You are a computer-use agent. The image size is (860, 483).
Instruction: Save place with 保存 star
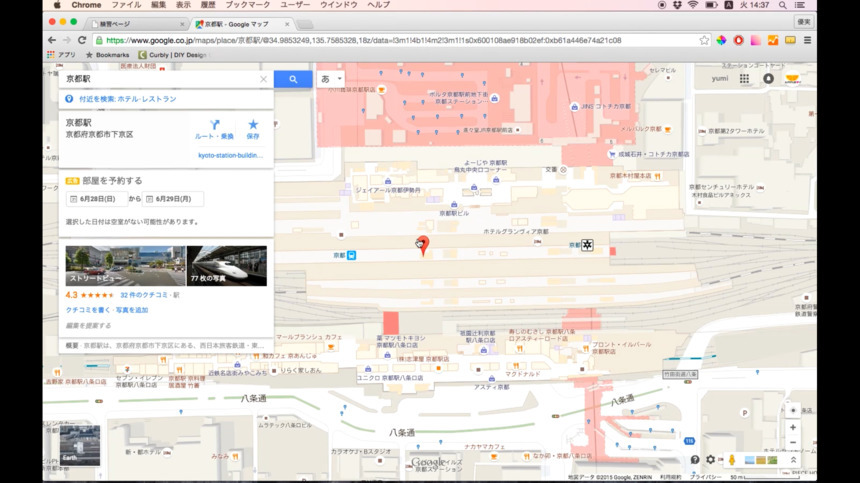(x=253, y=130)
